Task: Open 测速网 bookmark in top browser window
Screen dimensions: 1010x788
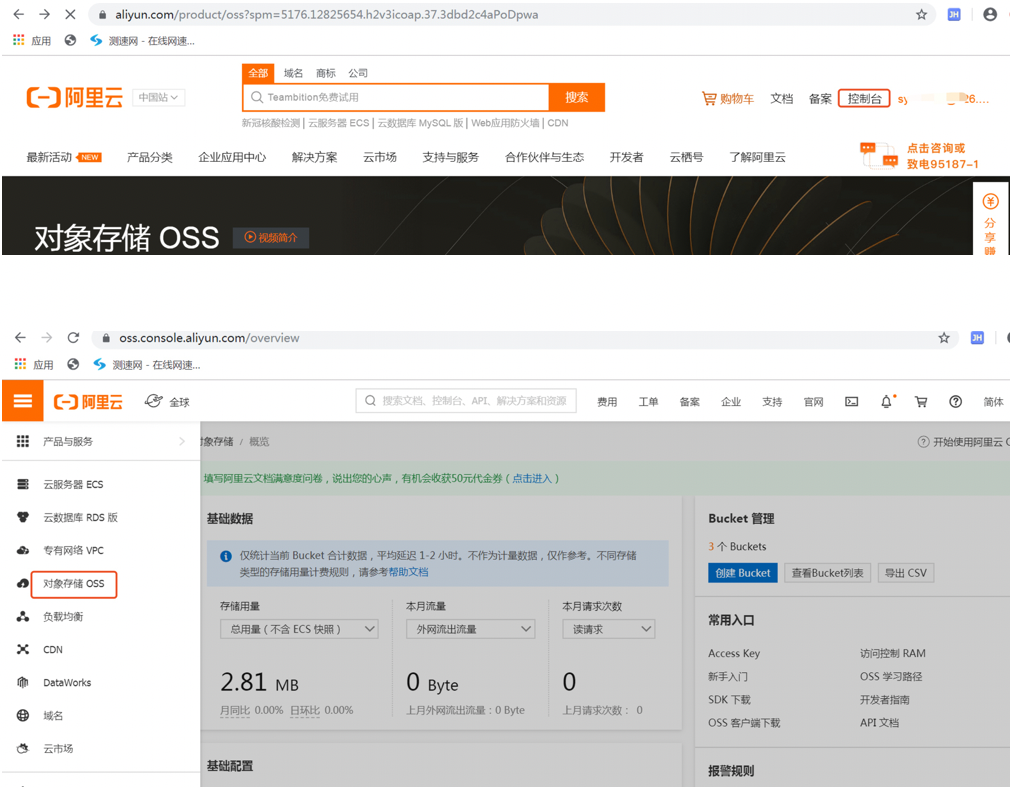Action: tap(142, 41)
